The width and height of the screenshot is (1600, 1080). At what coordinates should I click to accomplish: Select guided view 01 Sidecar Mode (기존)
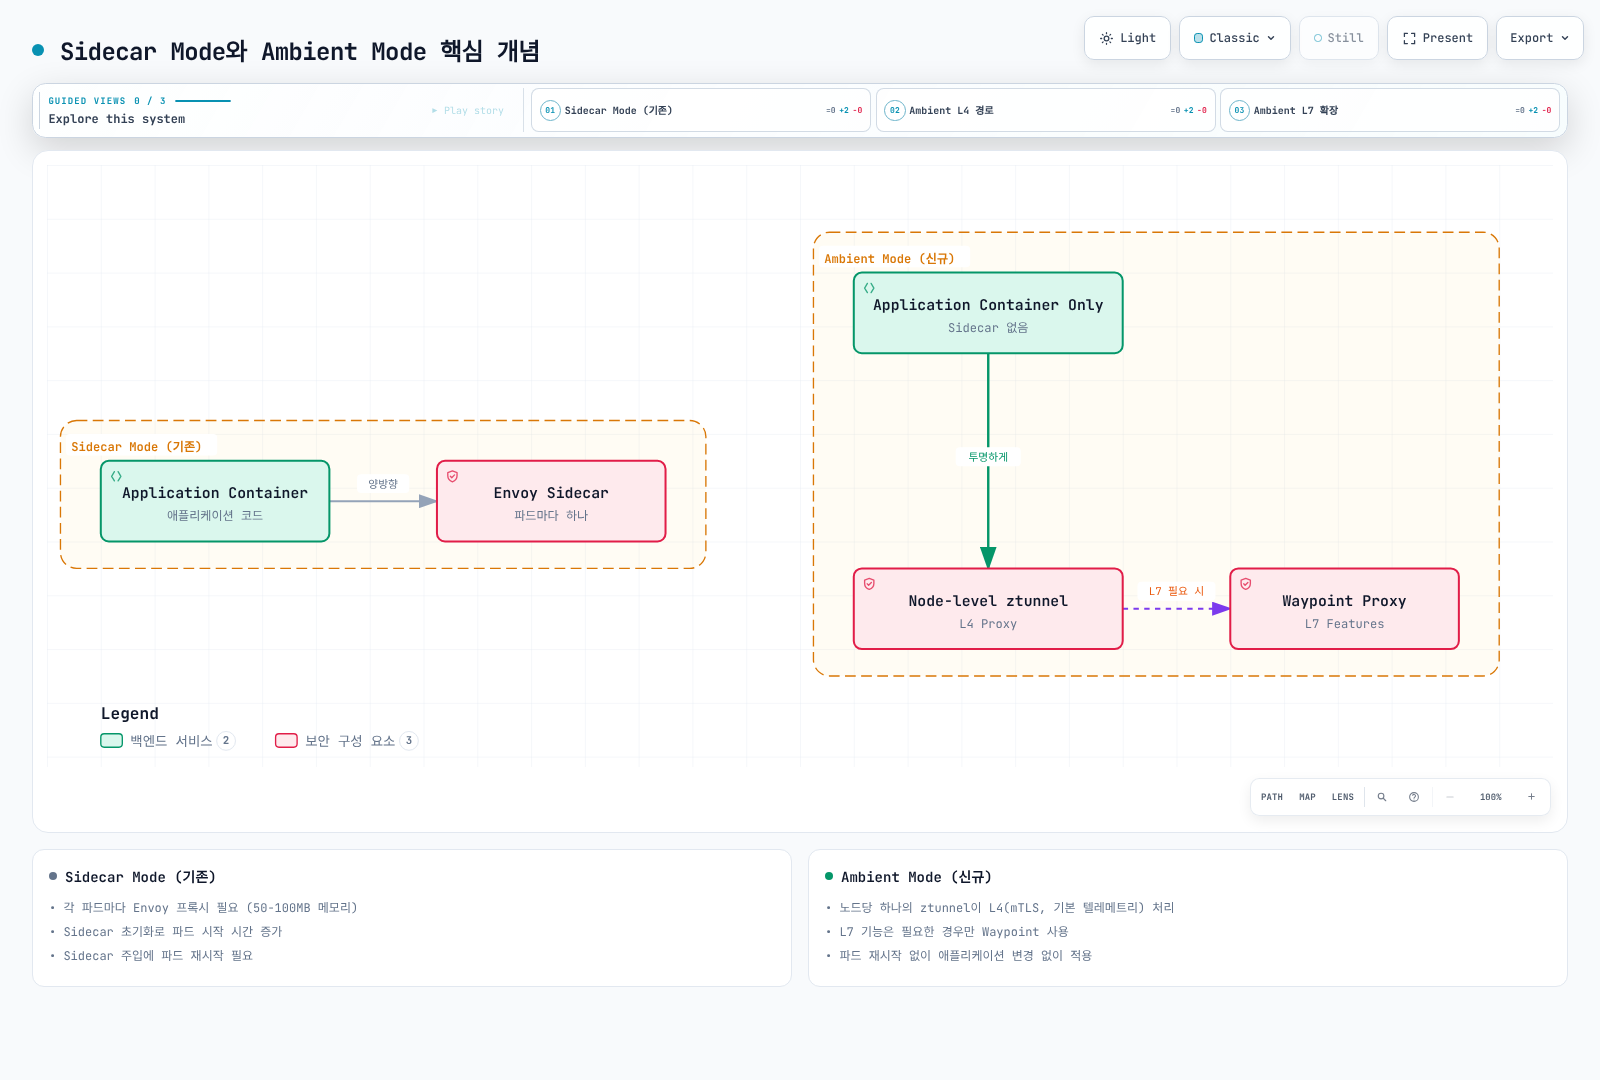tap(701, 110)
